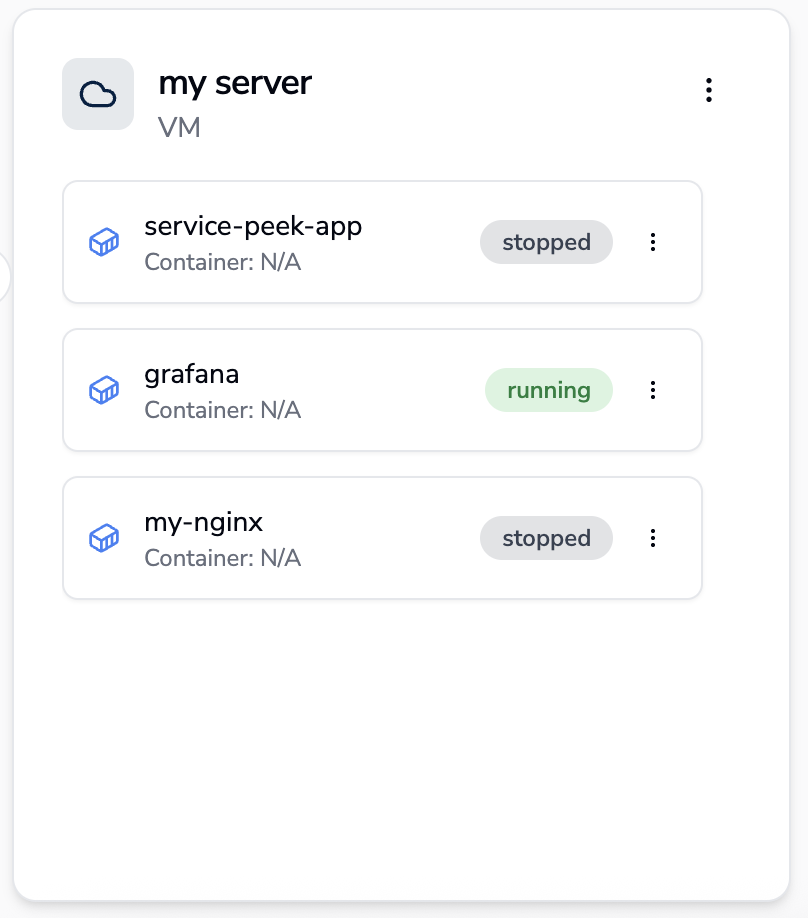Image resolution: width=808 pixels, height=918 pixels.
Task: Click Container: N/A text under service-peek-app
Action: pyautogui.click(x=222, y=262)
